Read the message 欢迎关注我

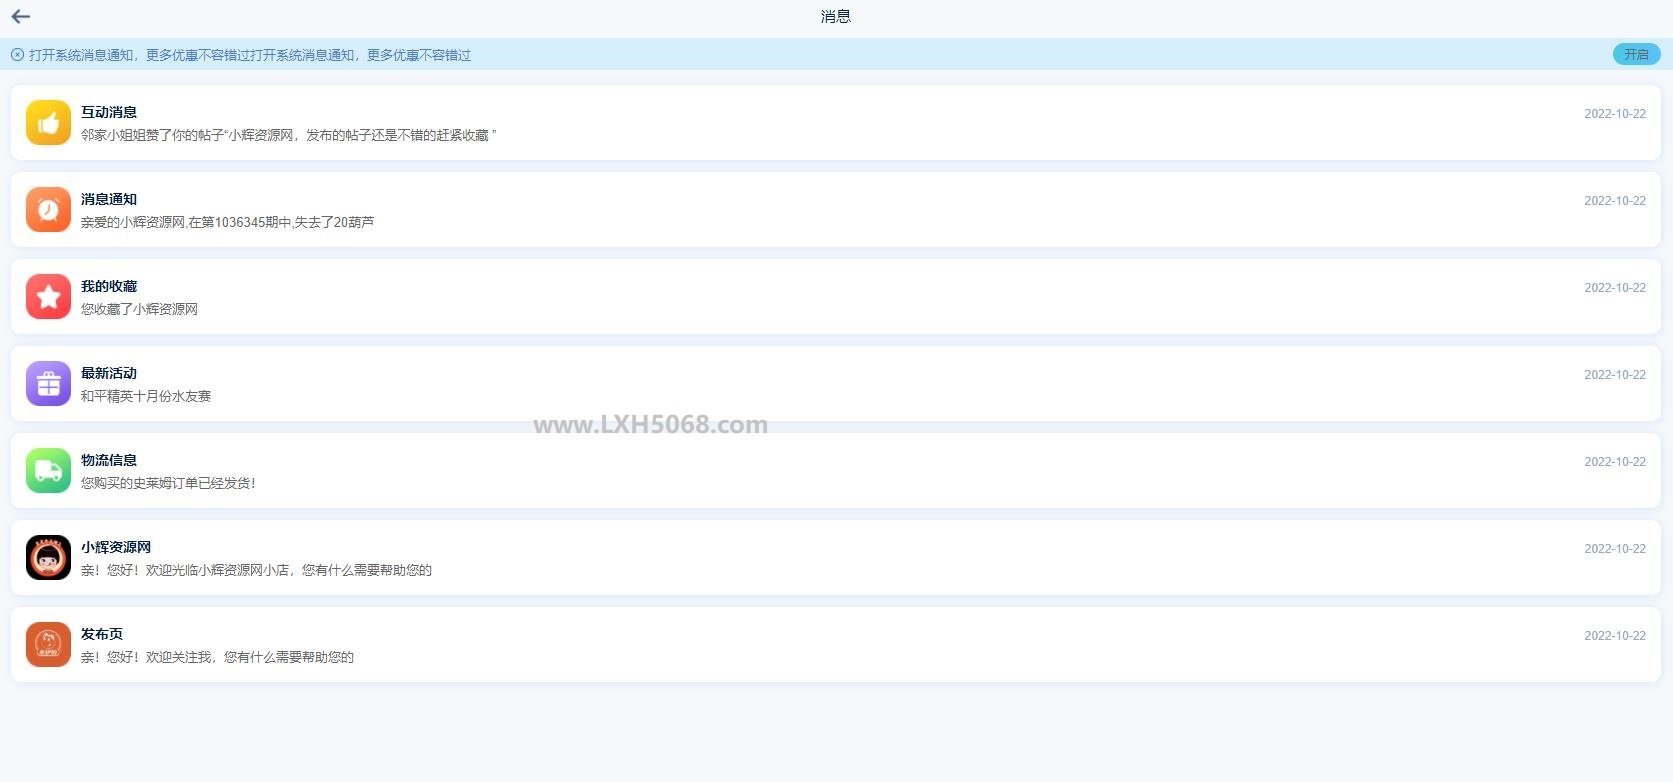(217, 657)
